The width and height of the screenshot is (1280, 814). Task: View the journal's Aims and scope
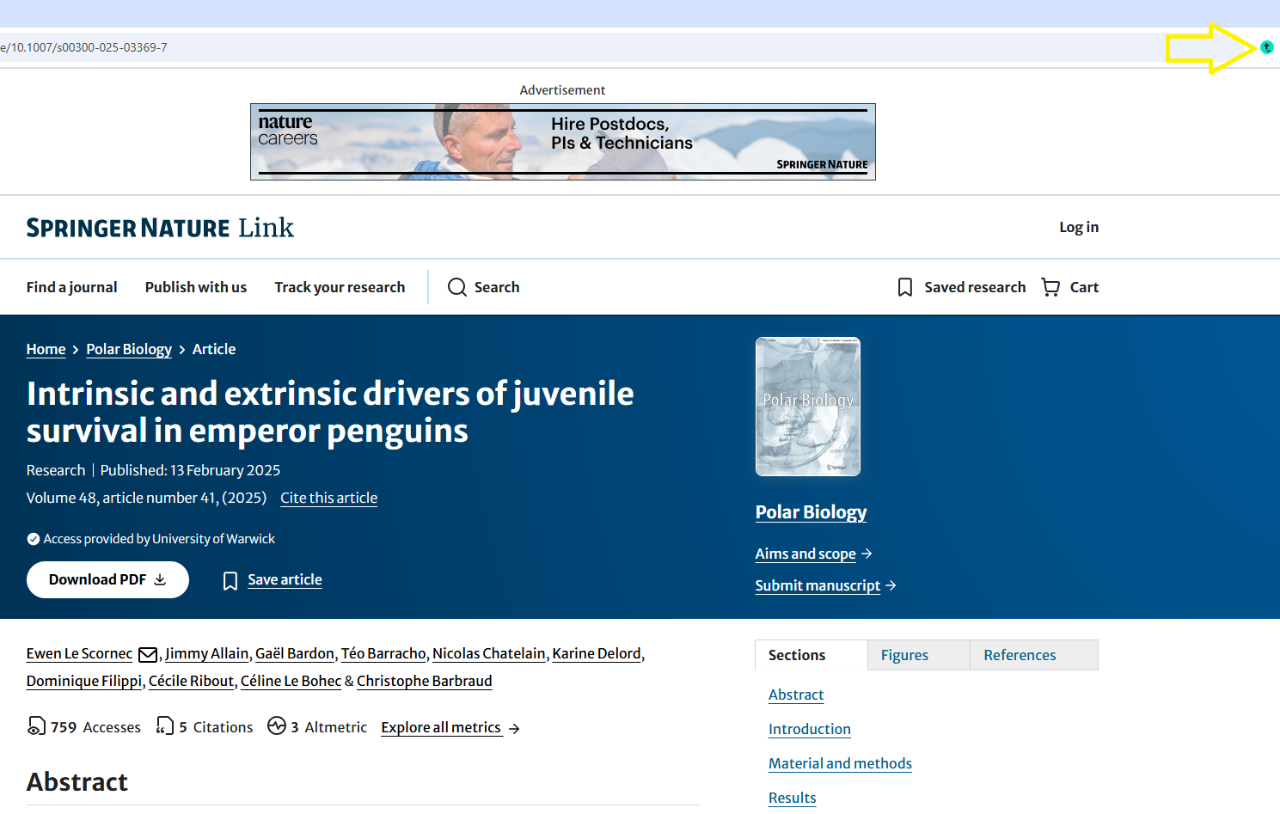tap(805, 553)
